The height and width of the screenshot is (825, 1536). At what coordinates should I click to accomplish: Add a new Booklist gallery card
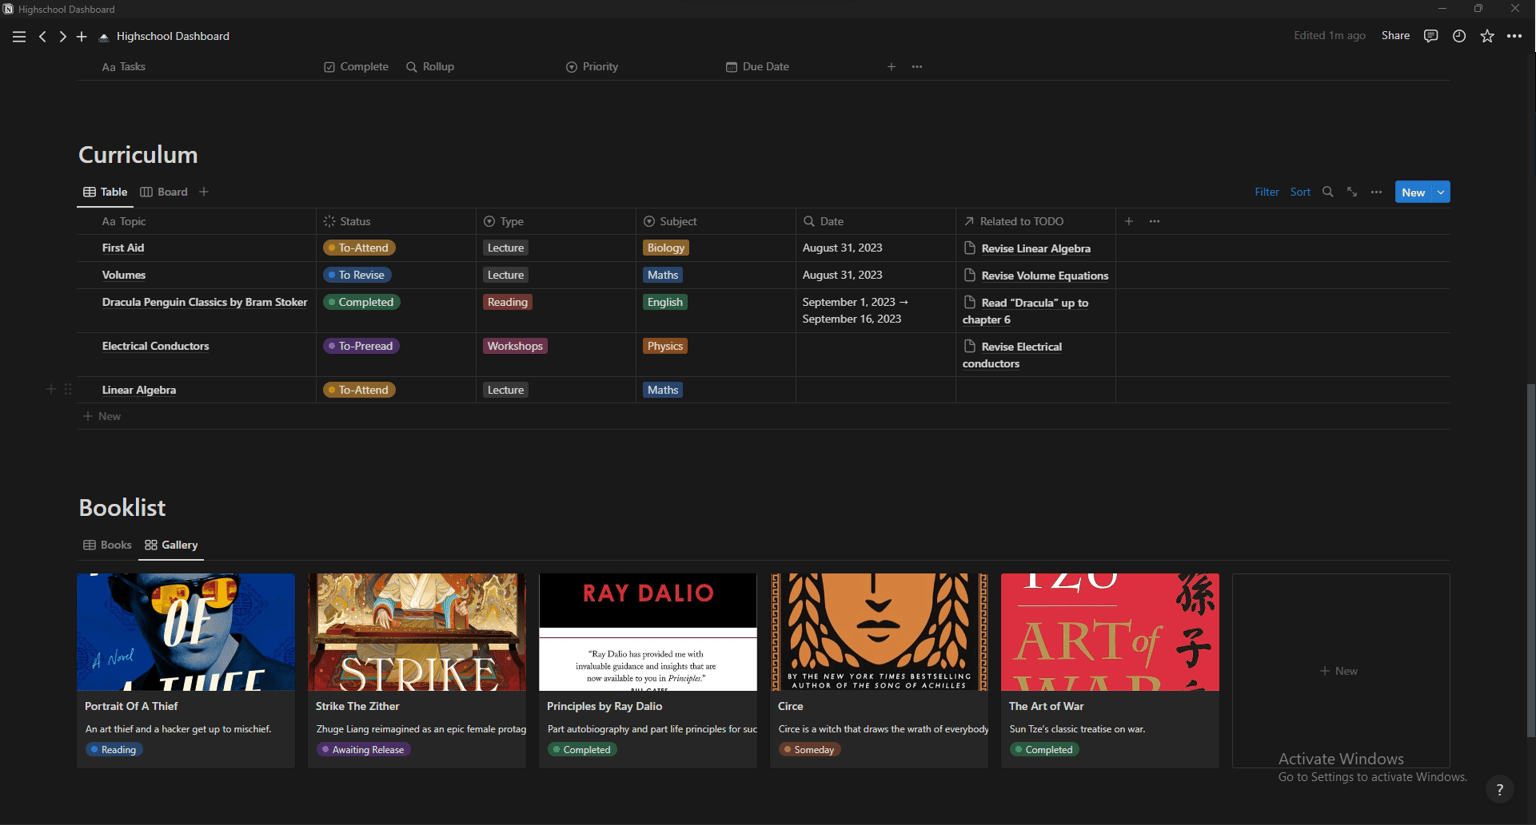tap(1341, 670)
